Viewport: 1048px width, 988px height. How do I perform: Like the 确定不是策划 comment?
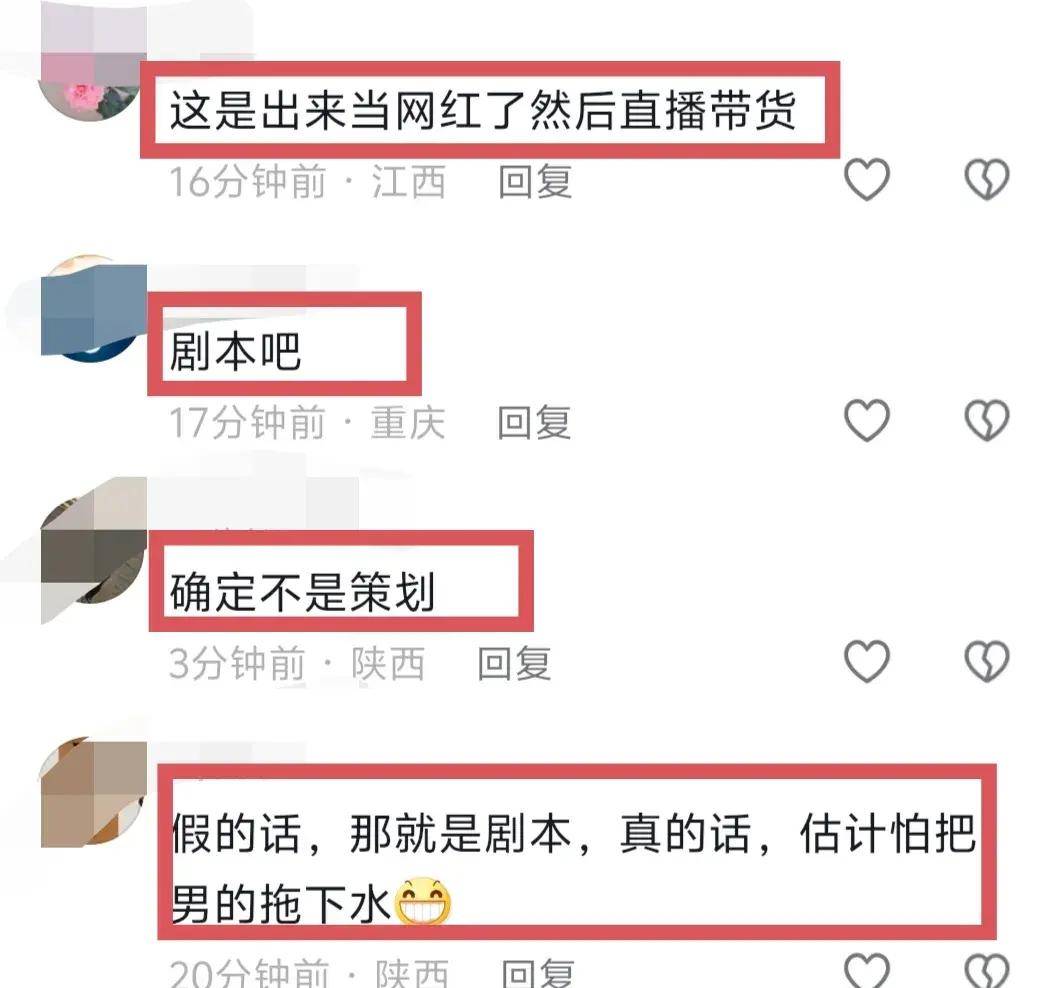(867, 661)
